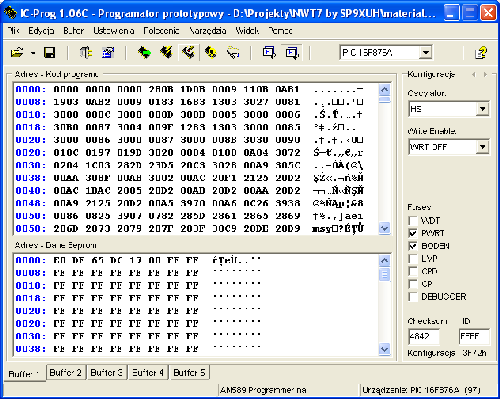Viewport: 500px width, 399px height.
Task: Switch to hex view icon
Action: 292,53
